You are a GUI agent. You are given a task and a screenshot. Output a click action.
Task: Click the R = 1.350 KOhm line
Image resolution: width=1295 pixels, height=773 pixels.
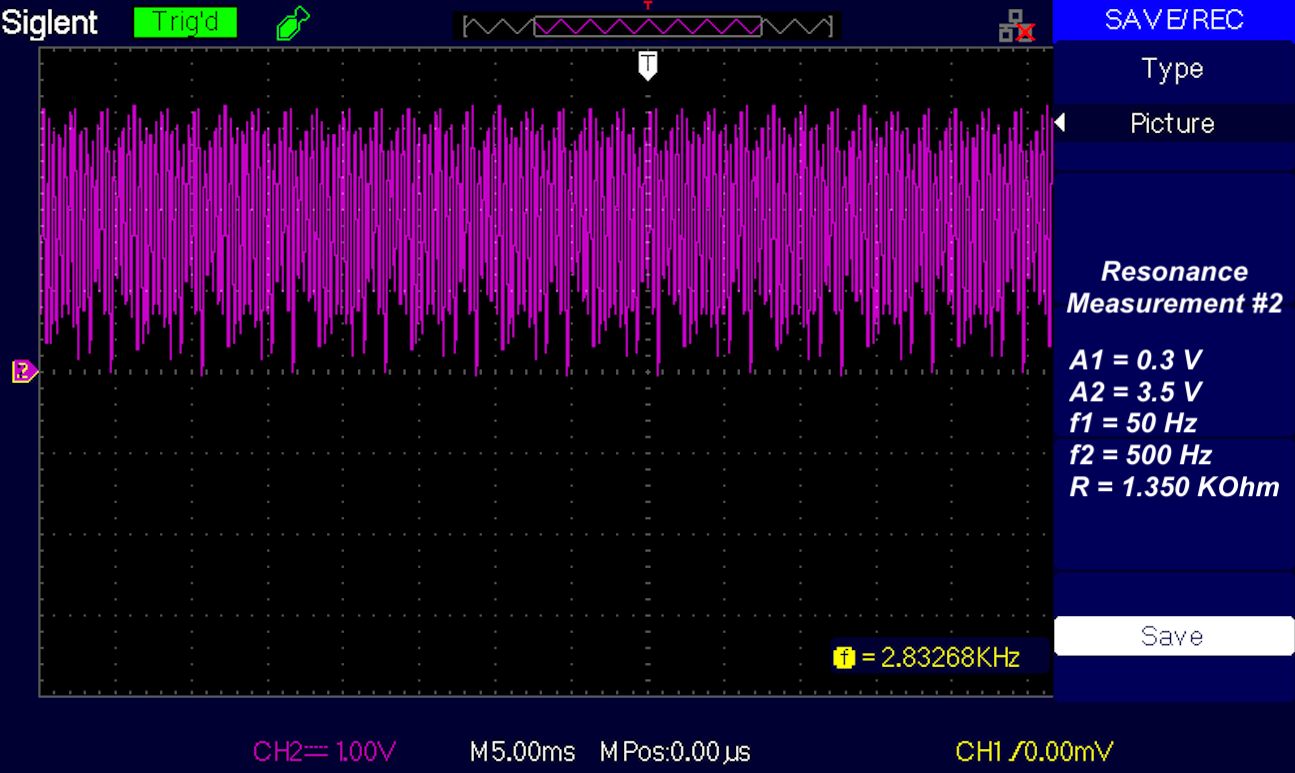point(1174,488)
